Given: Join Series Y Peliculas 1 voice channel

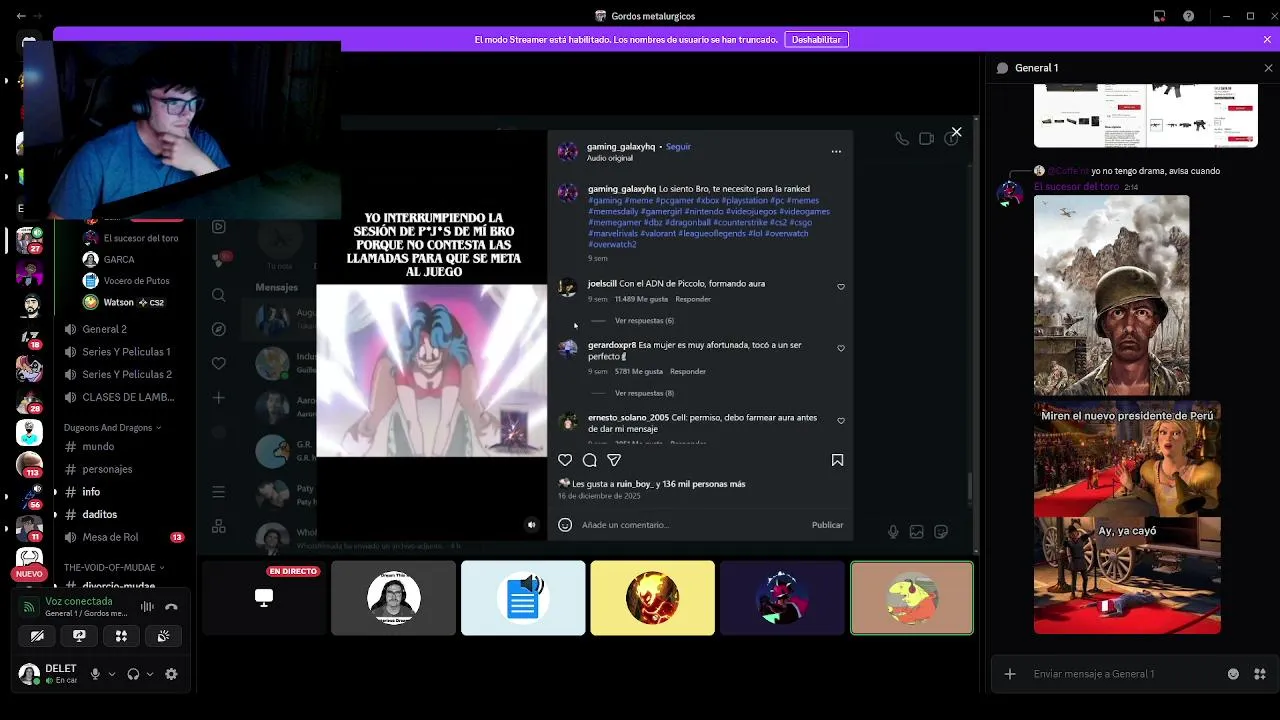Looking at the screenshot, I should tap(125, 352).
